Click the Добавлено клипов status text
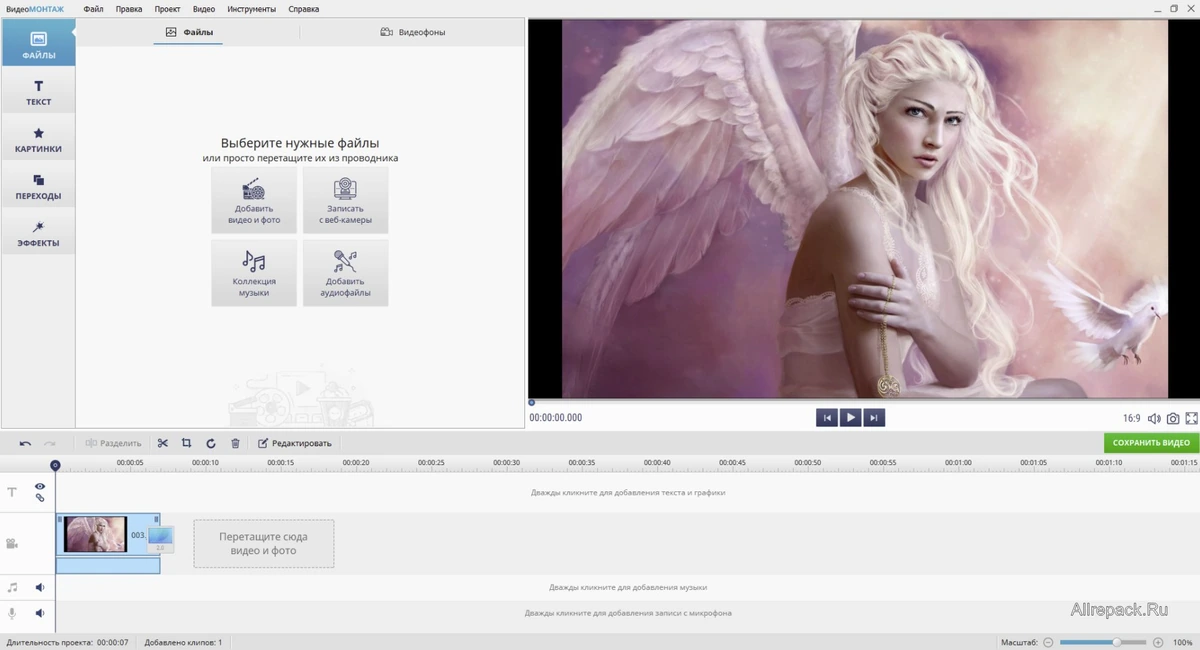The image size is (1200, 650). (183, 642)
